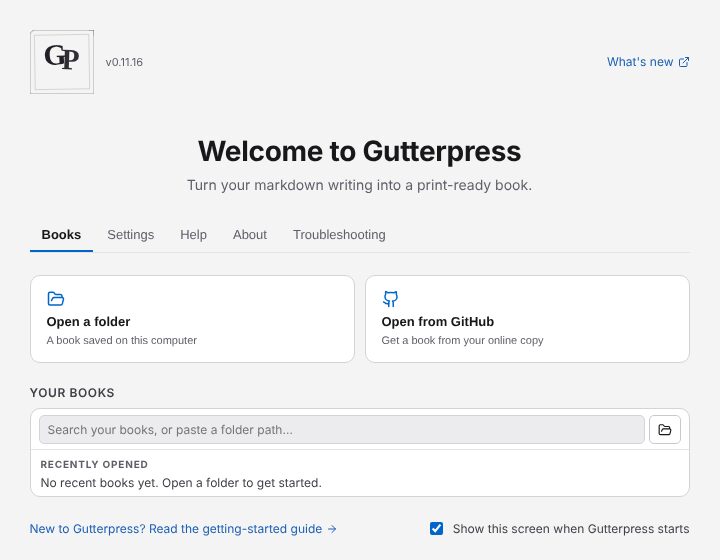The image size is (720, 560).
Task: Click the RECENTLY OPENED heading
Action: point(94,465)
